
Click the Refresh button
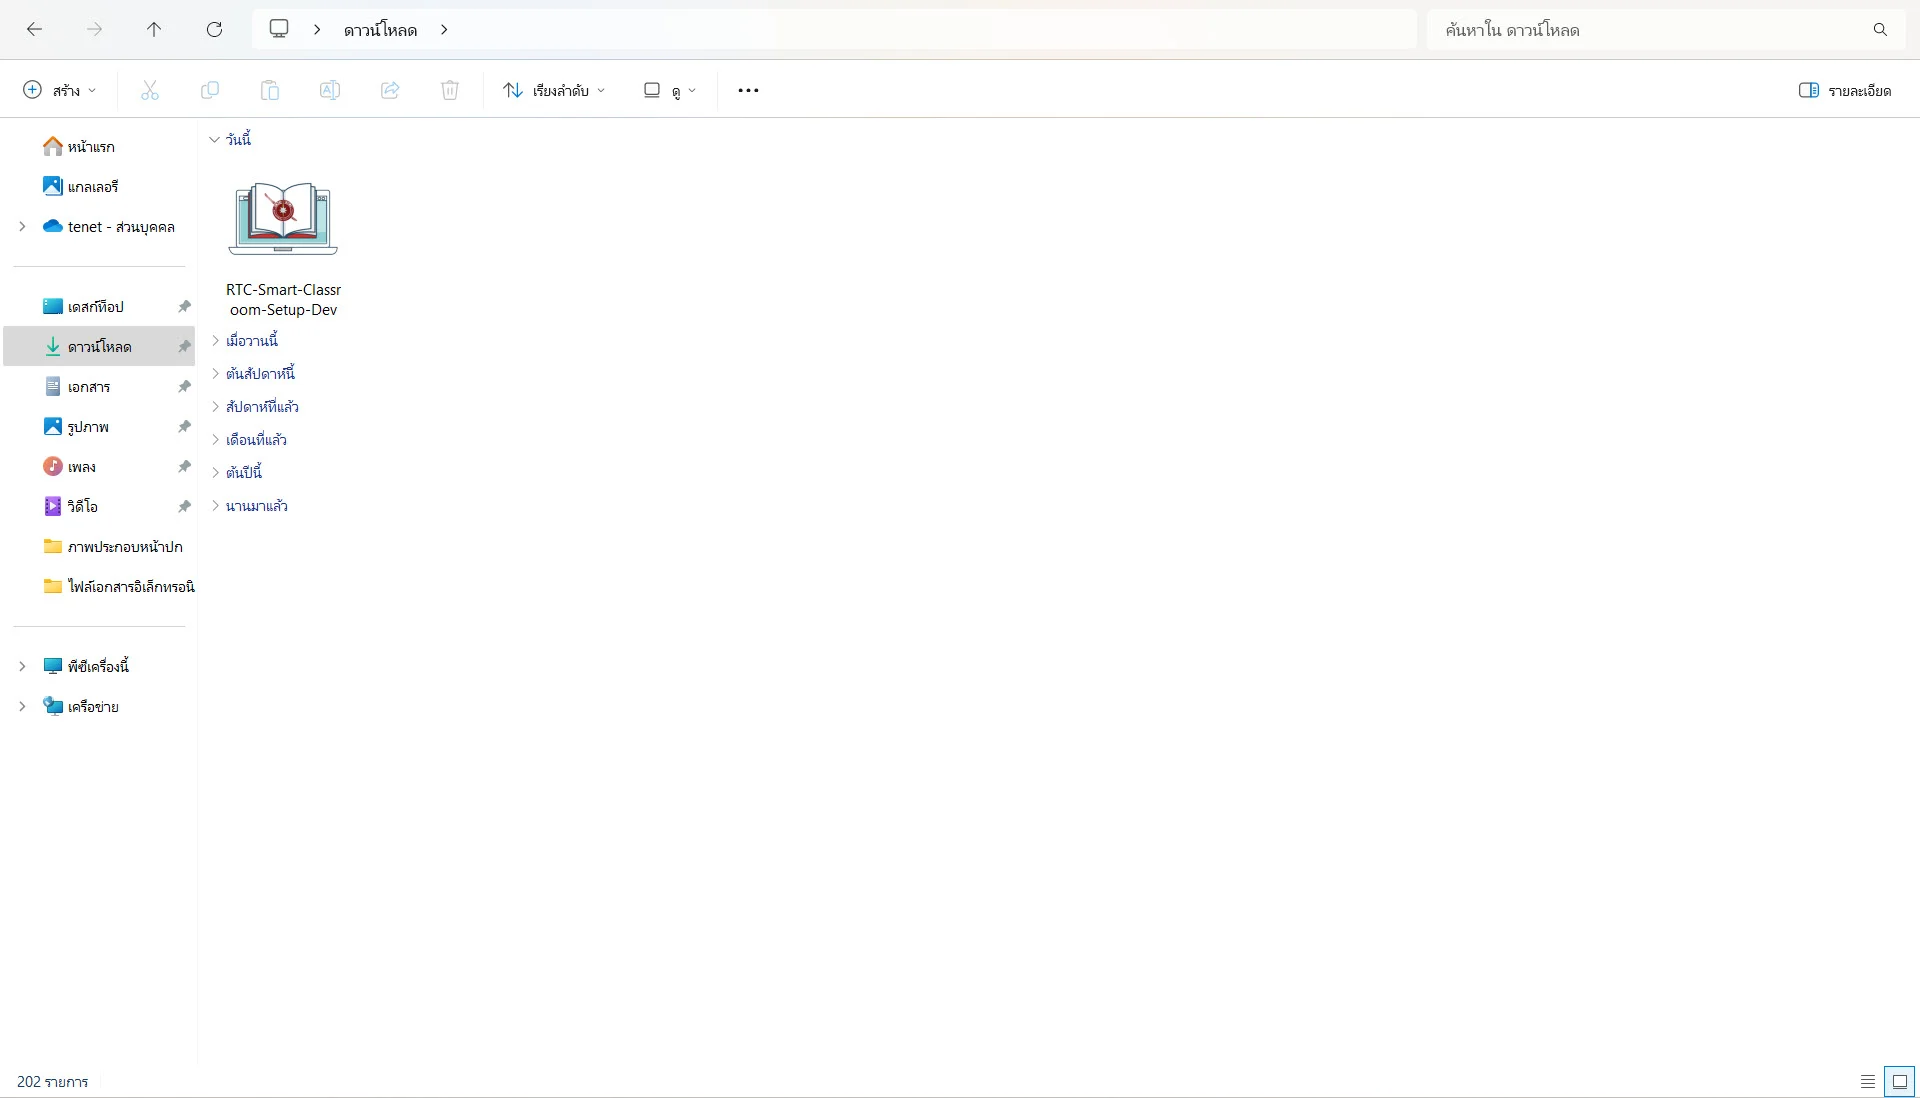214,30
